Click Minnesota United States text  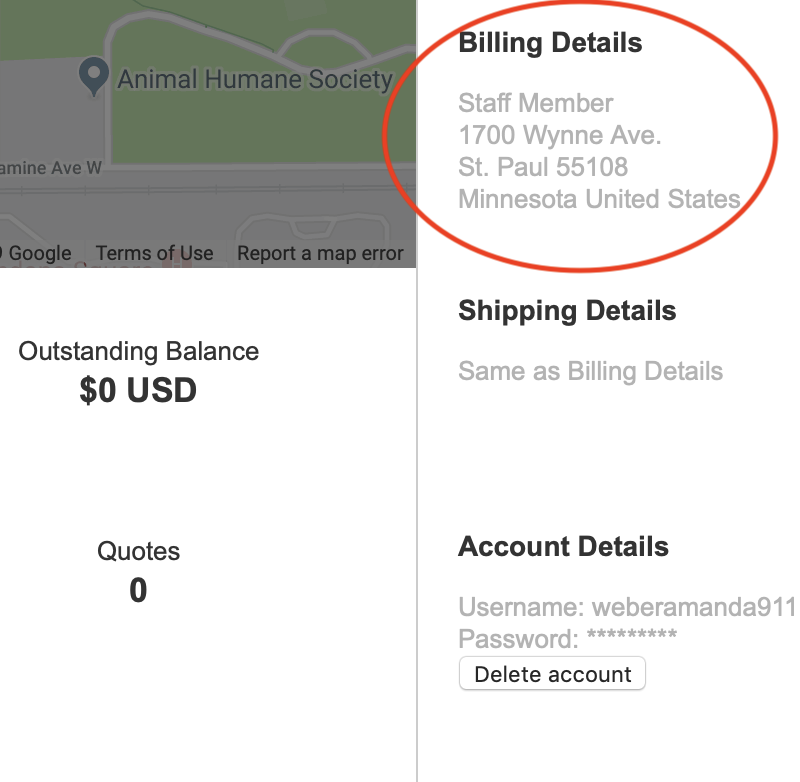pyautogui.click(x=599, y=199)
